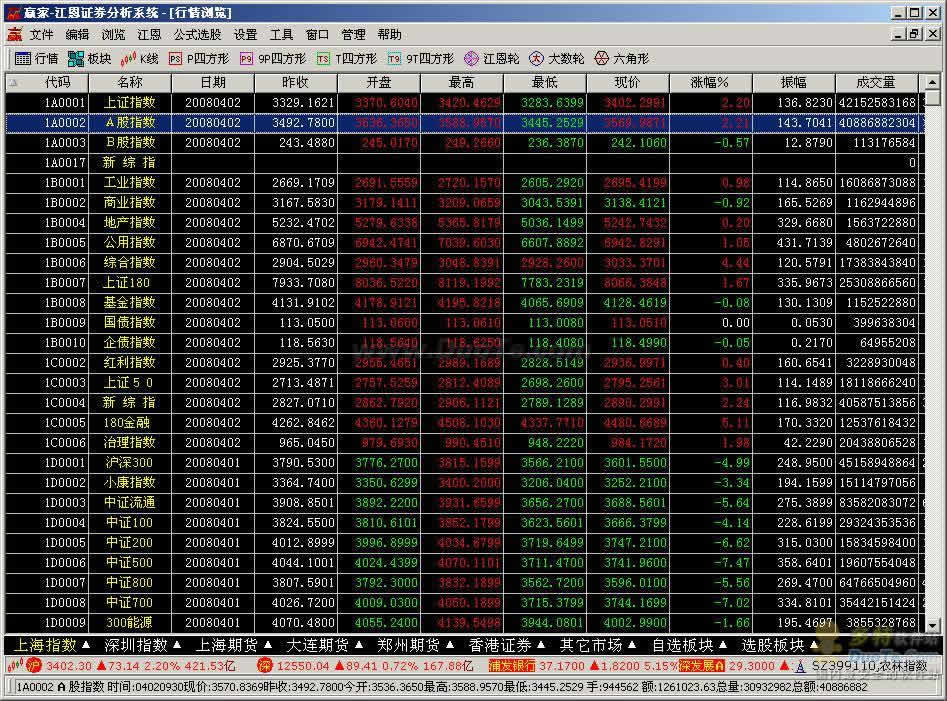Expand the 选股板块 tab
The width and height of the screenshot is (947, 701).
coord(780,645)
